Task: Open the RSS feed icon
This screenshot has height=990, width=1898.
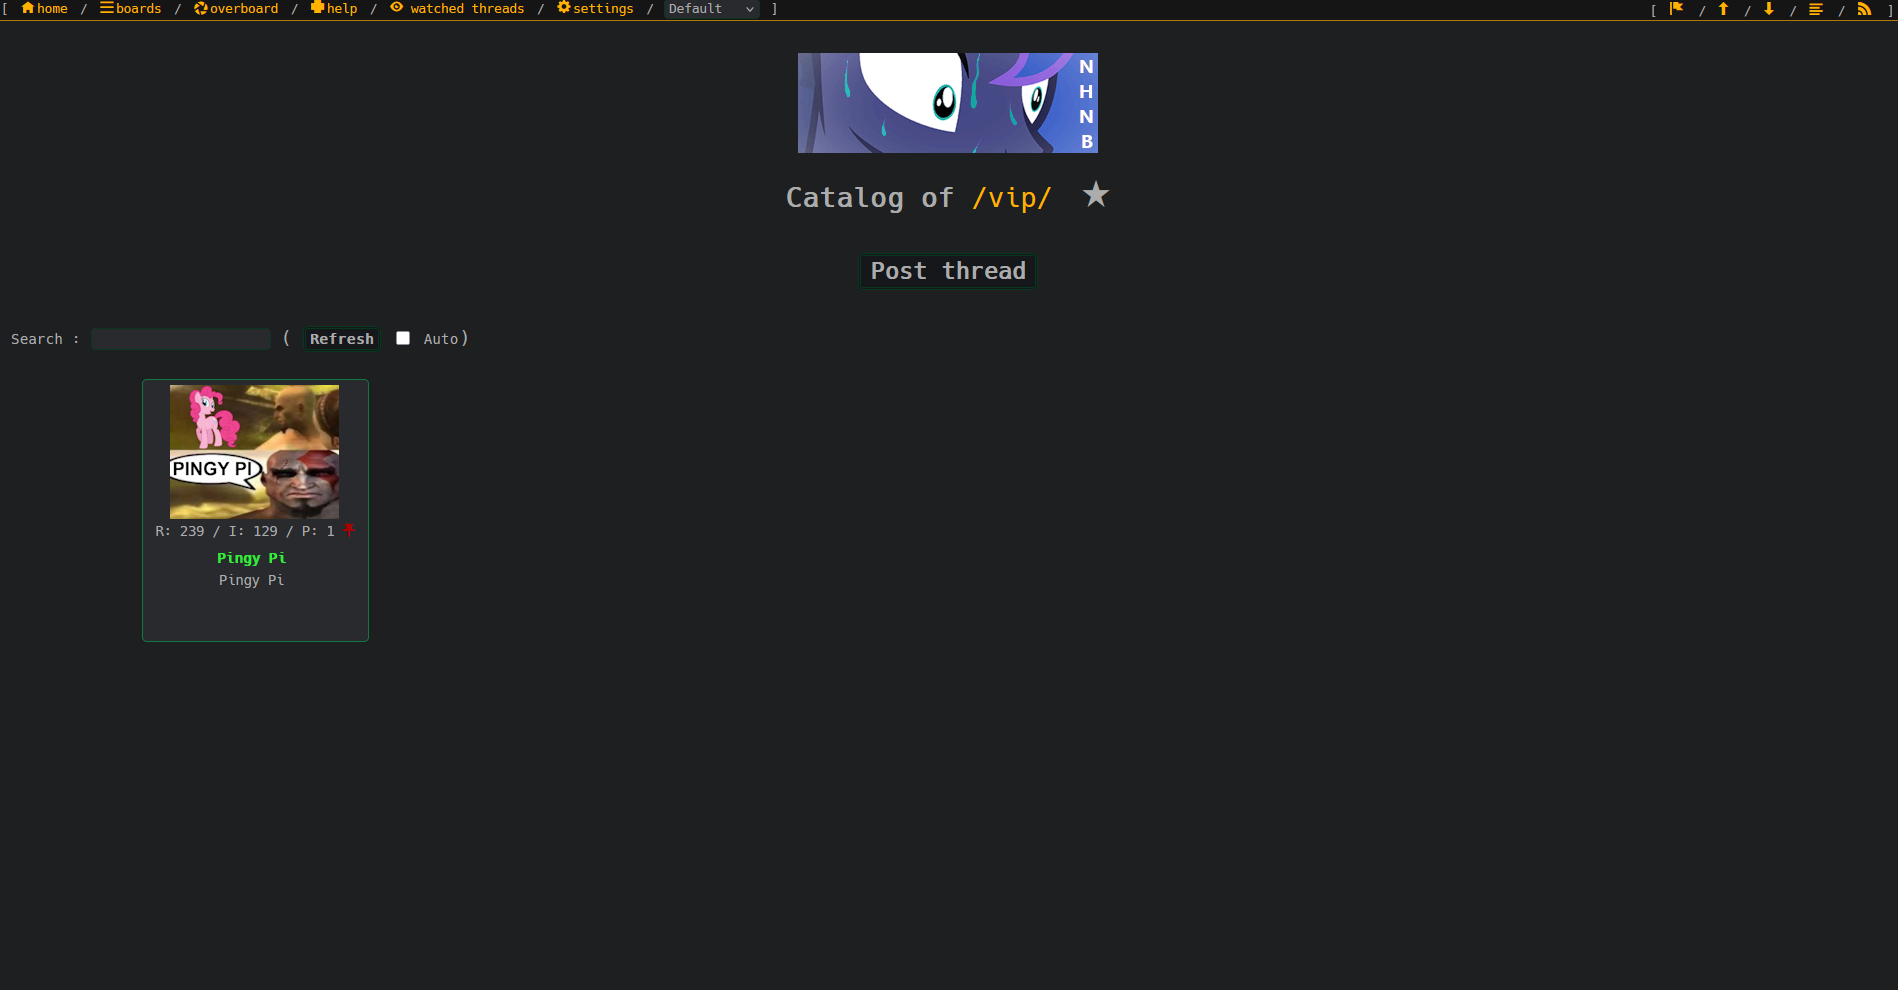Action: tap(1864, 9)
